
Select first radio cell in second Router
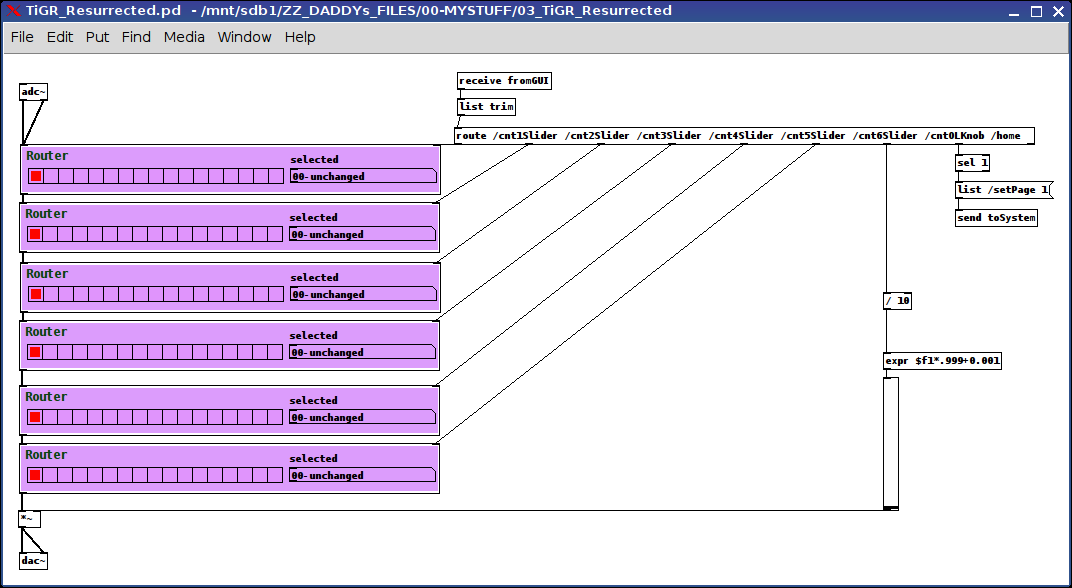pyautogui.click(x=35, y=235)
